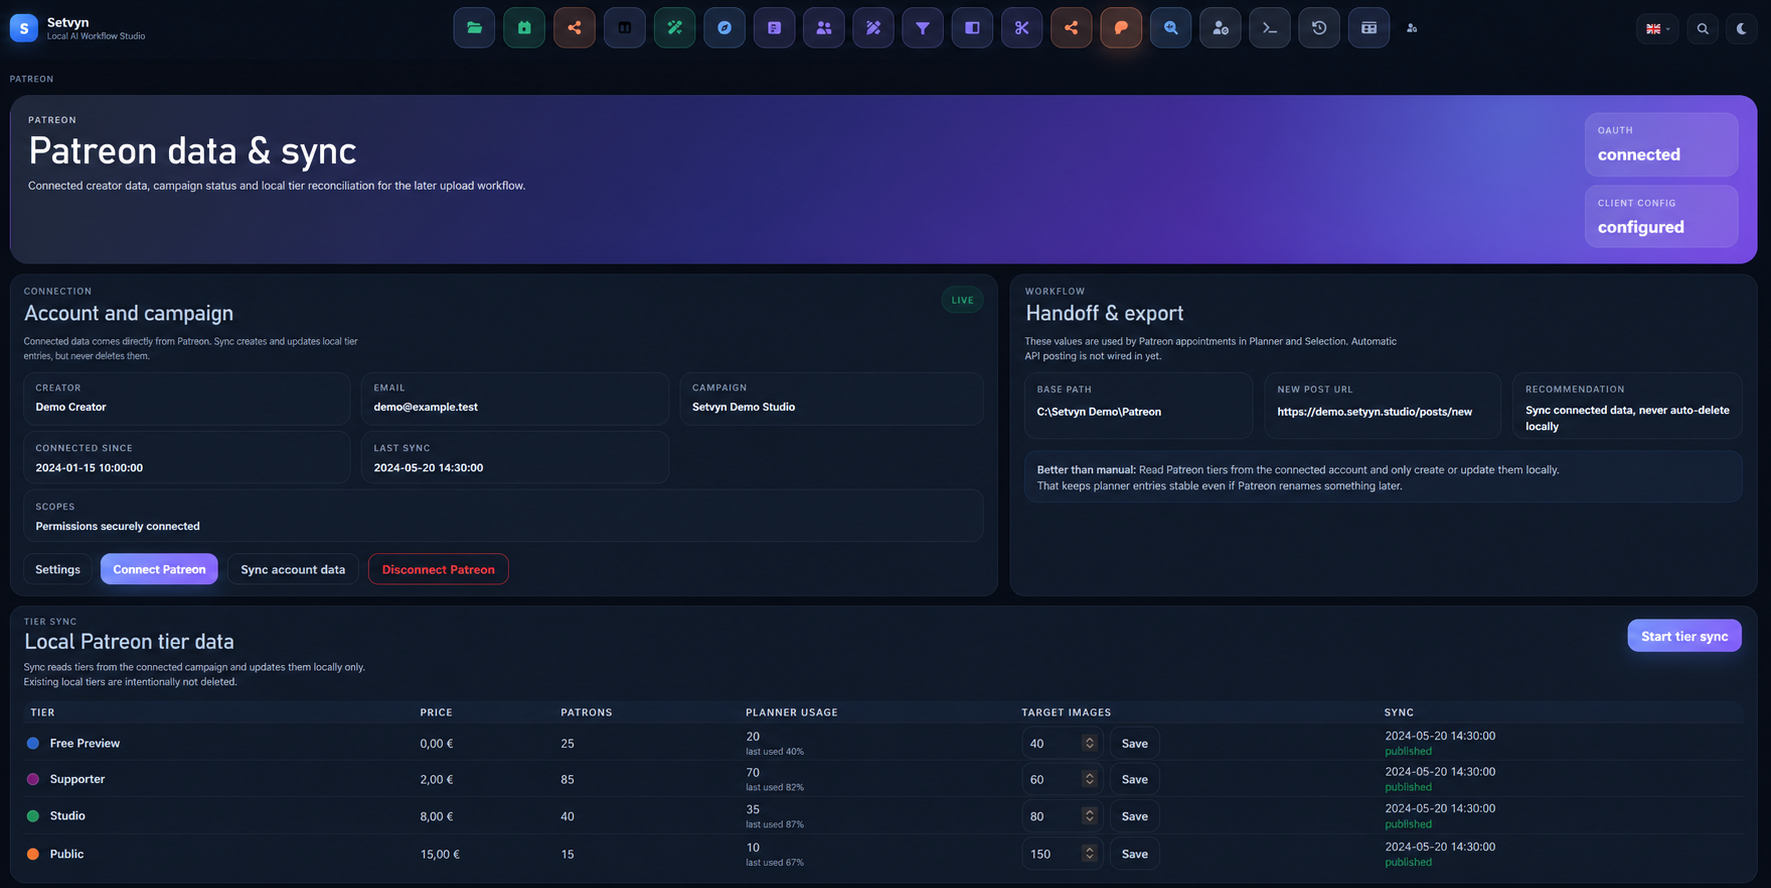This screenshot has height=888, width=1771.
Task: Select the purple magic wand icon
Action: click(873, 28)
